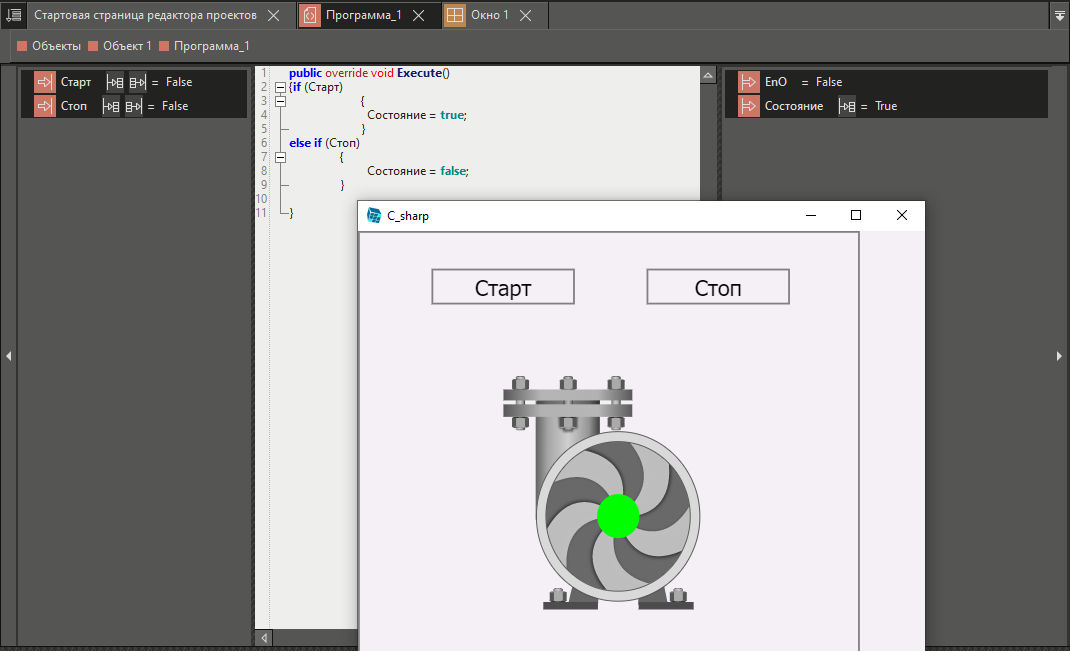Screen dimensions: 1070x651
Task: Click the tab list icon at top-left
Action: pos(13,15)
